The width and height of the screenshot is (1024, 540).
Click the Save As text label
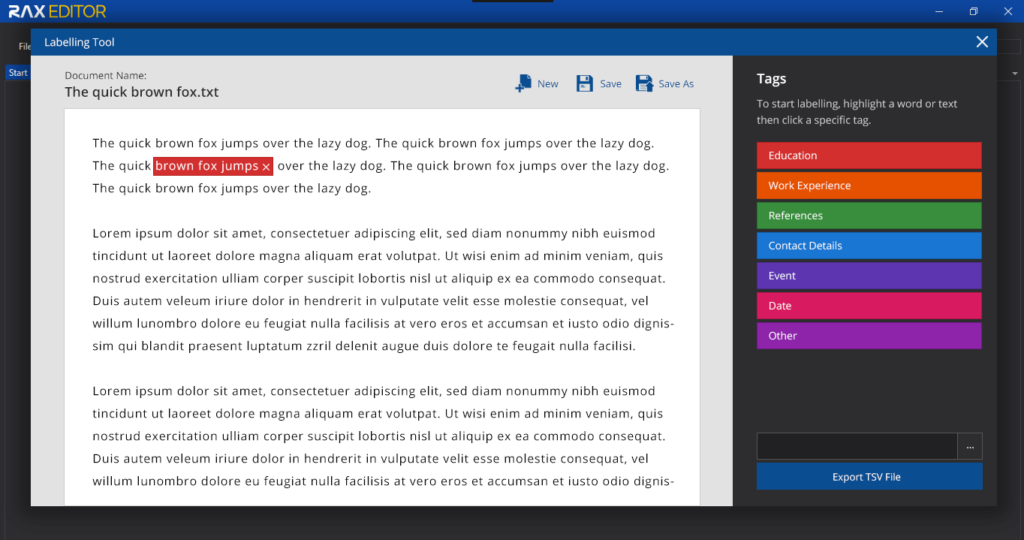pyautogui.click(x=676, y=84)
